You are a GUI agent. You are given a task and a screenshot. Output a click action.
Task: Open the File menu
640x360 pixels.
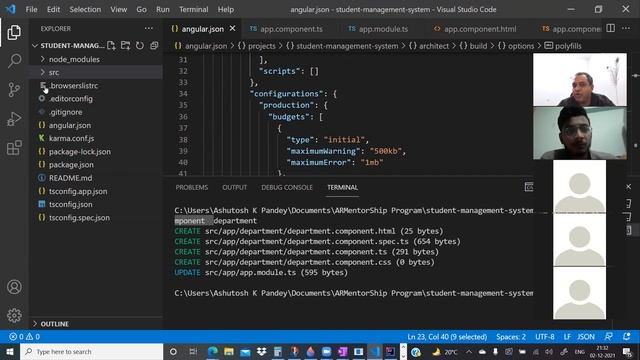click(31, 9)
